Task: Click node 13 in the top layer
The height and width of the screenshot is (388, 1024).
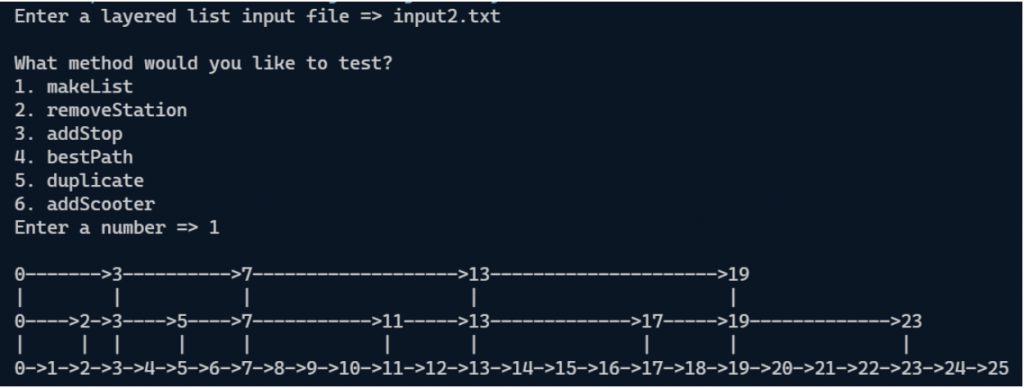Action: point(479,274)
